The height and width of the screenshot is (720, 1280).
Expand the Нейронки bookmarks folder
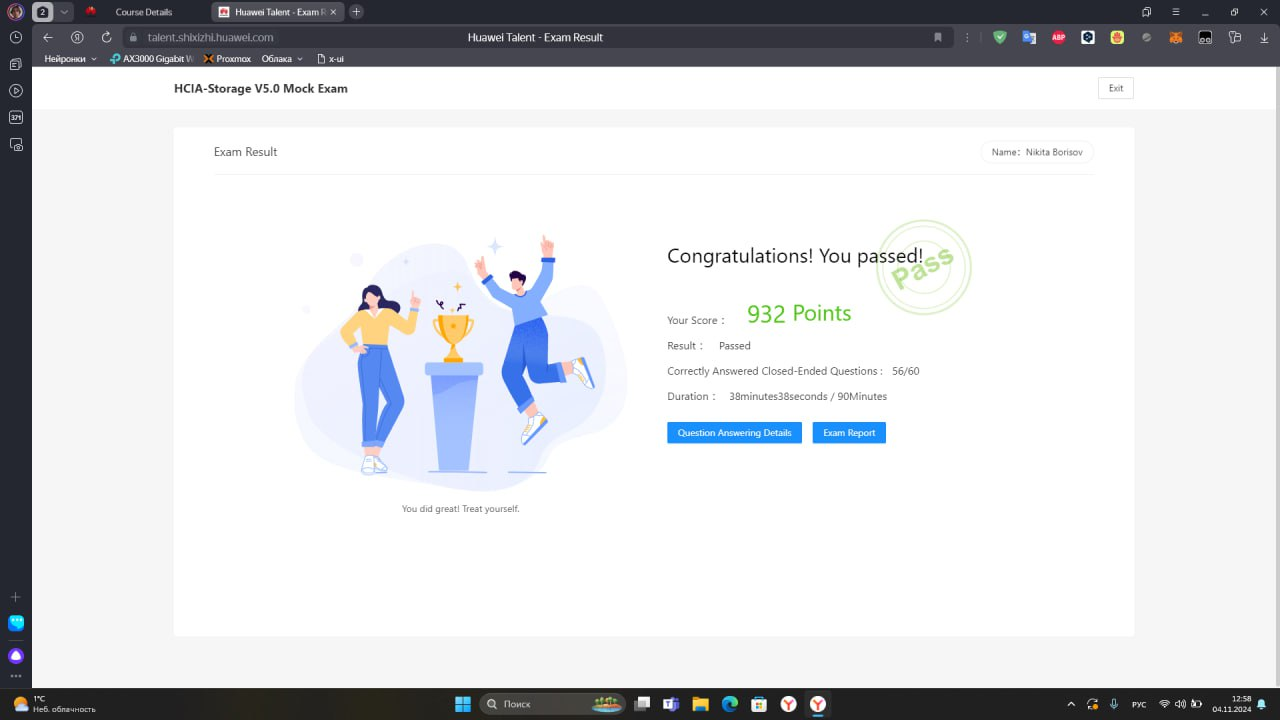tap(70, 59)
